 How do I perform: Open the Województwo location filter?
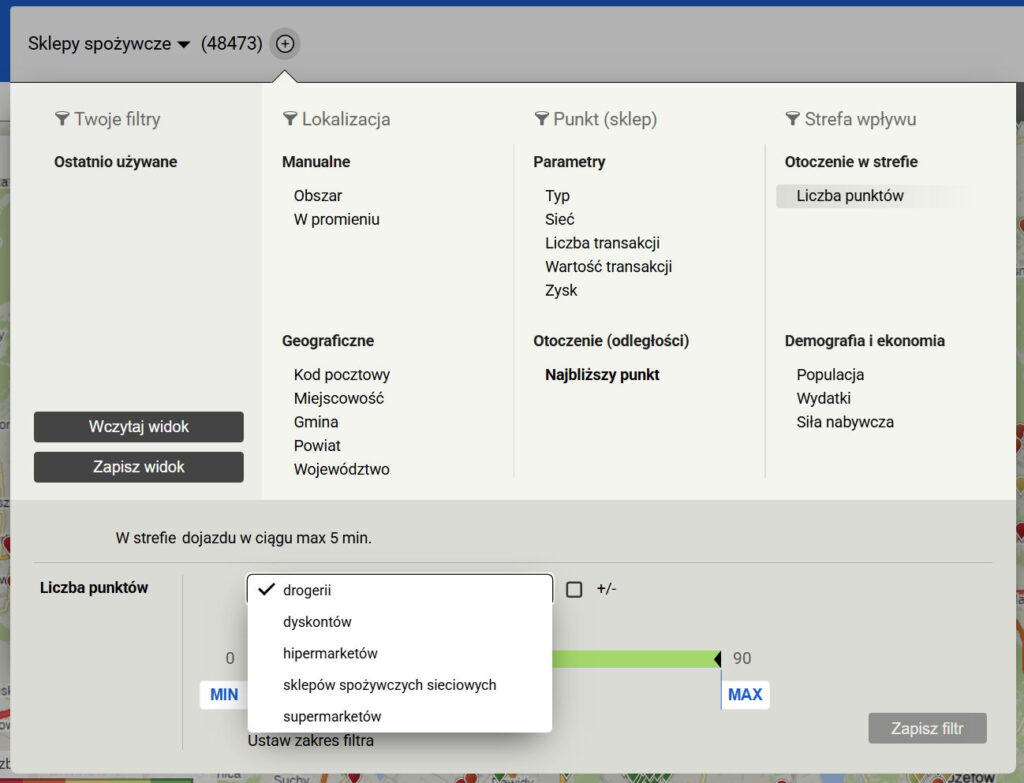341,469
